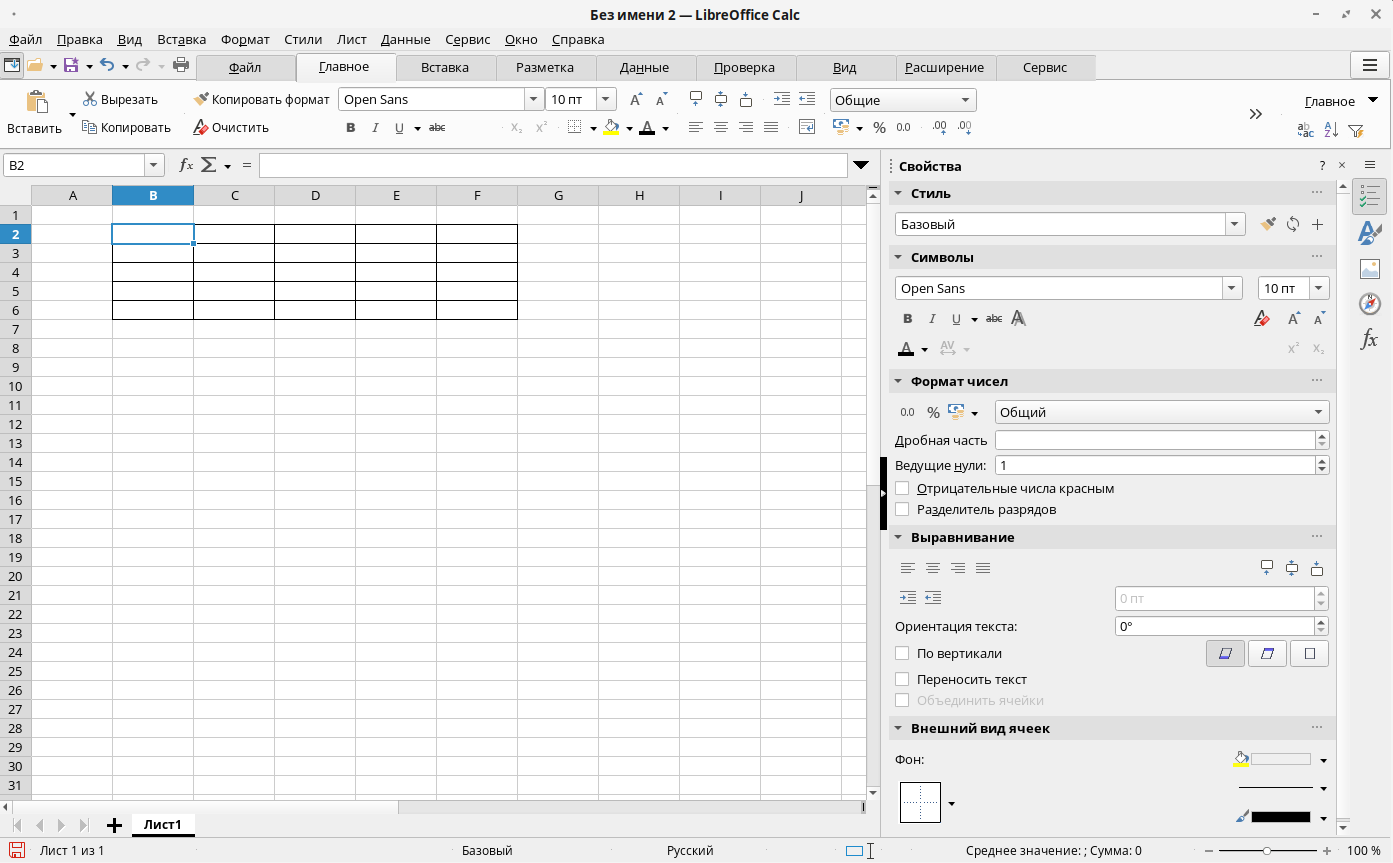
Task: Click the Strikethrough icon in the sidebar
Action: [x=993, y=319]
